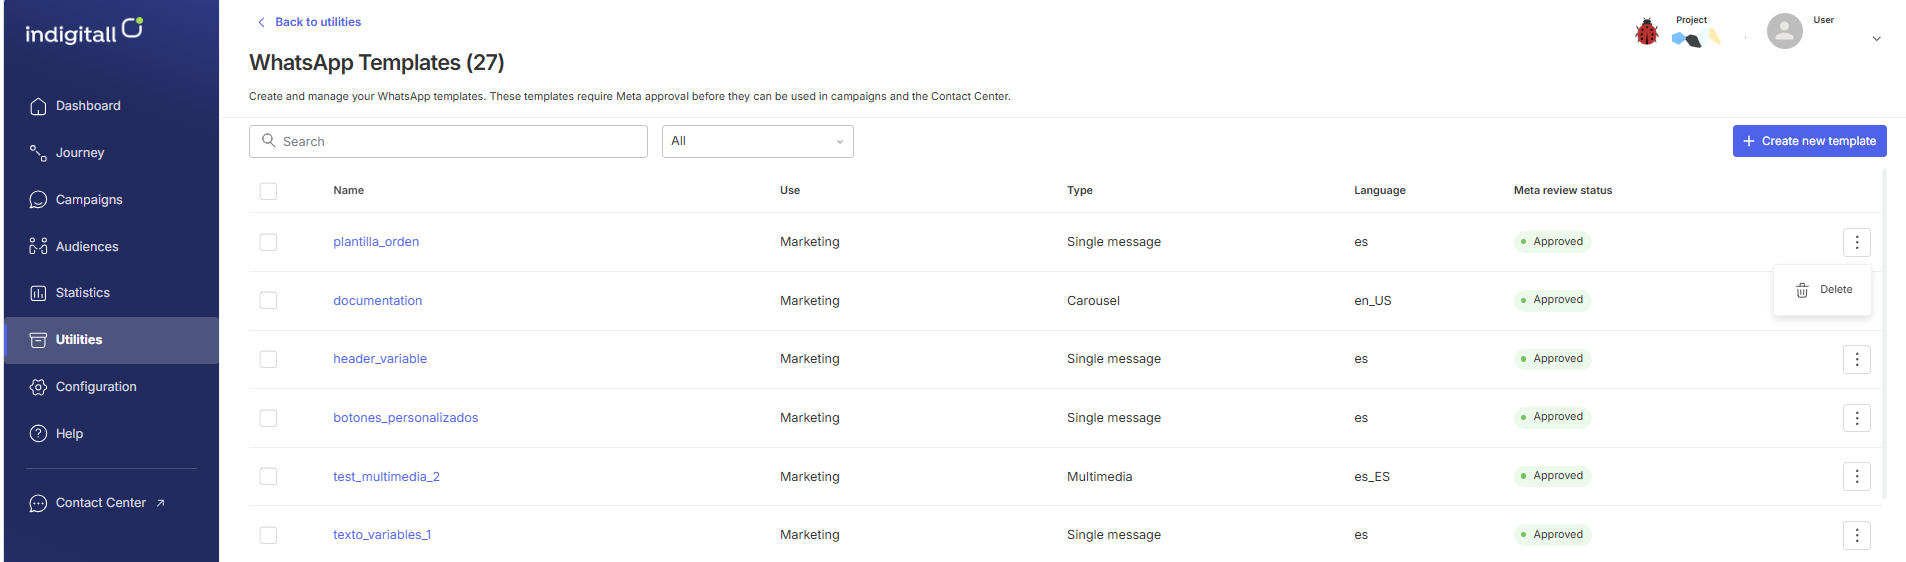
Task: Open the Configuration gear icon
Action: [38, 387]
